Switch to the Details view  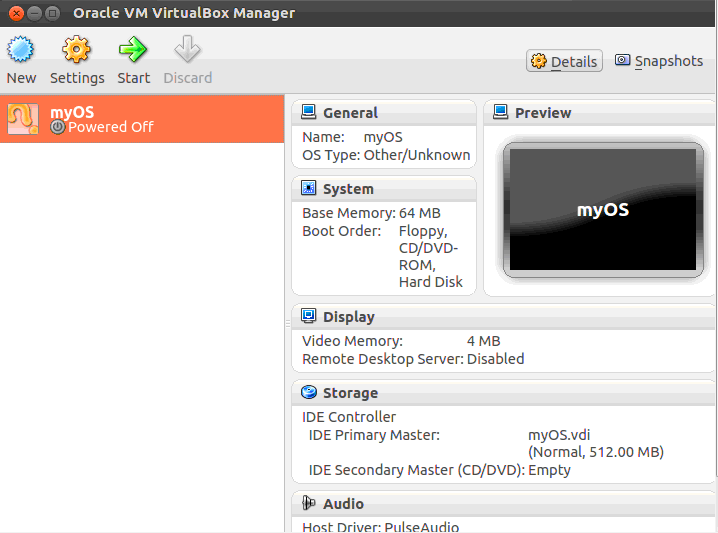pyautogui.click(x=564, y=61)
